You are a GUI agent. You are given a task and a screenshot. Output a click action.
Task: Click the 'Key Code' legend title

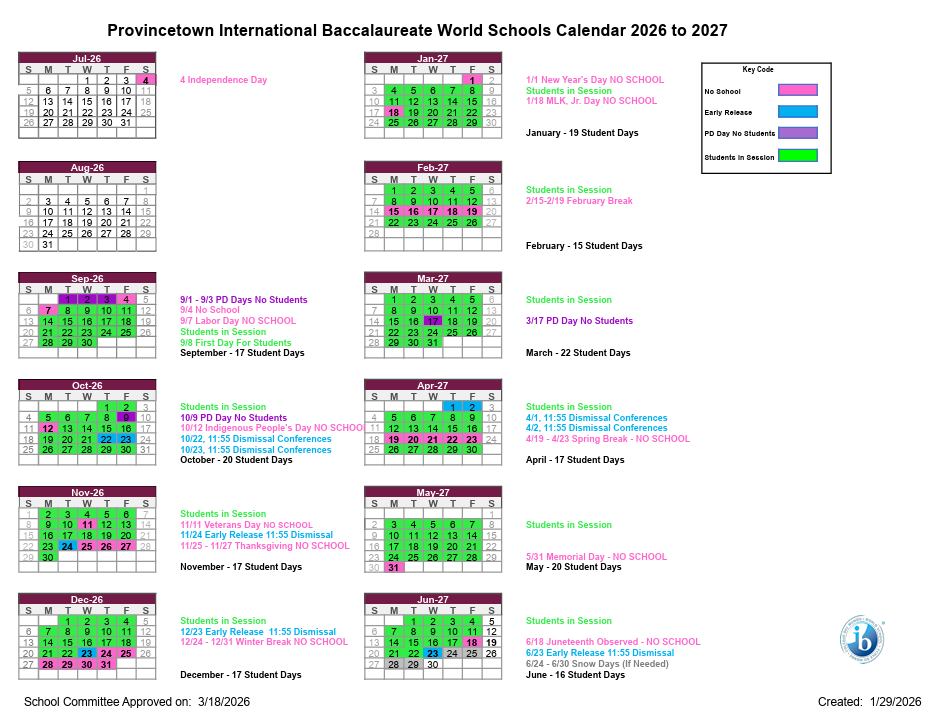tap(758, 69)
